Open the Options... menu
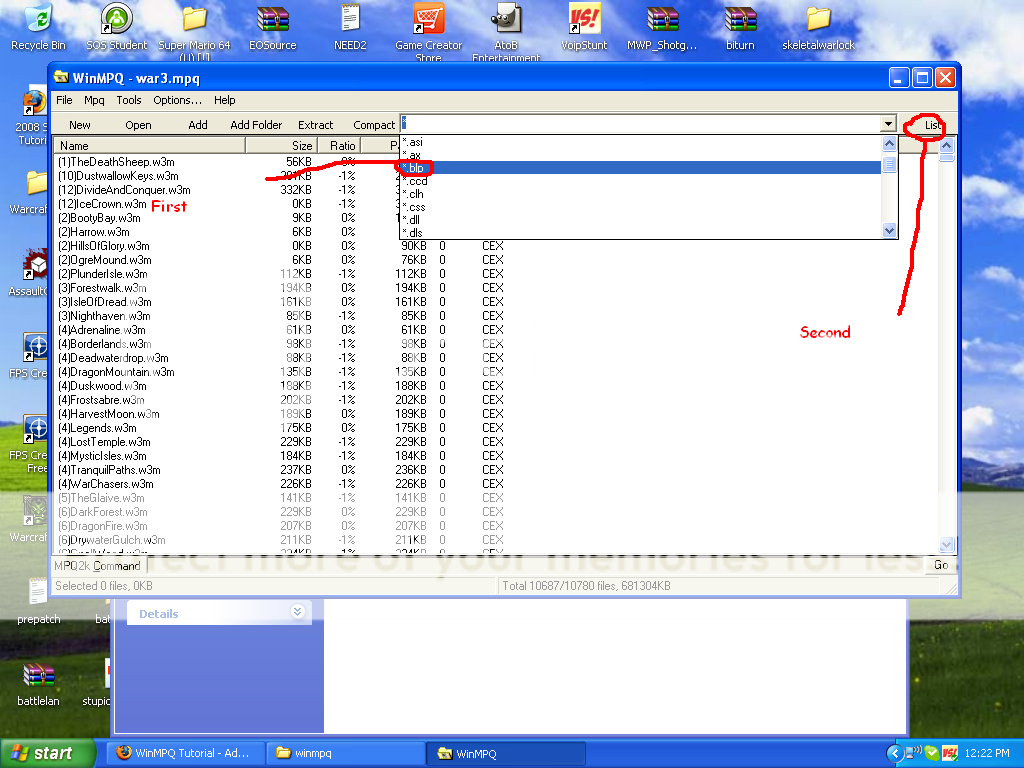 [x=177, y=100]
